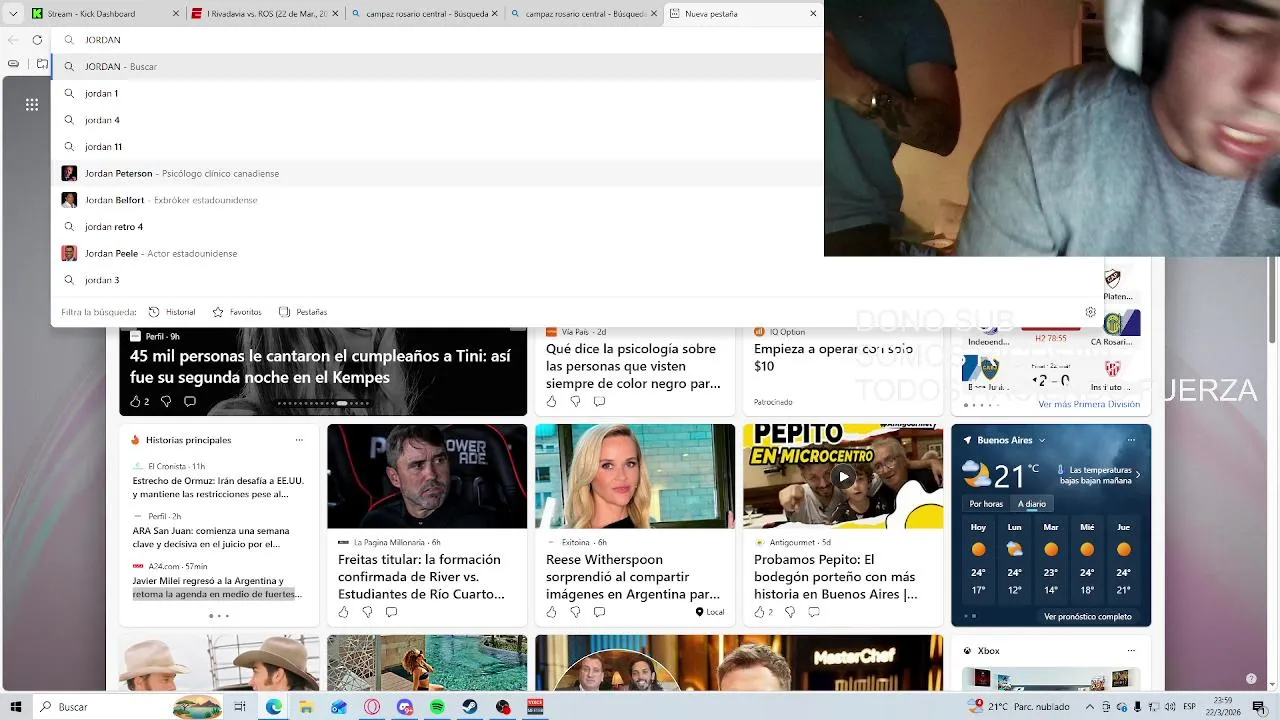Go back with the browser back arrow
The height and width of the screenshot is (720, 1280).
[13, 40]
